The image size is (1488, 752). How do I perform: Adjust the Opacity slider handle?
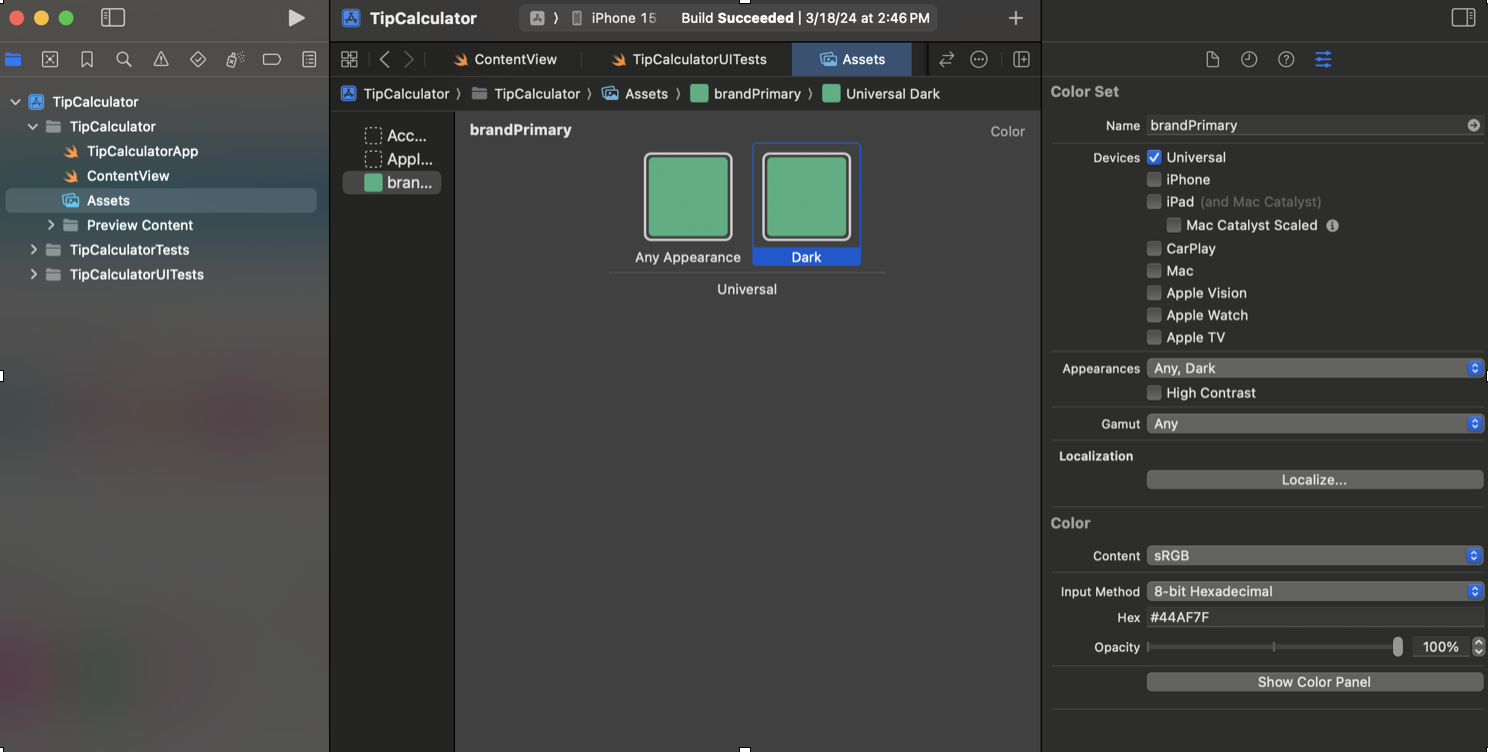coord(1397,647)
